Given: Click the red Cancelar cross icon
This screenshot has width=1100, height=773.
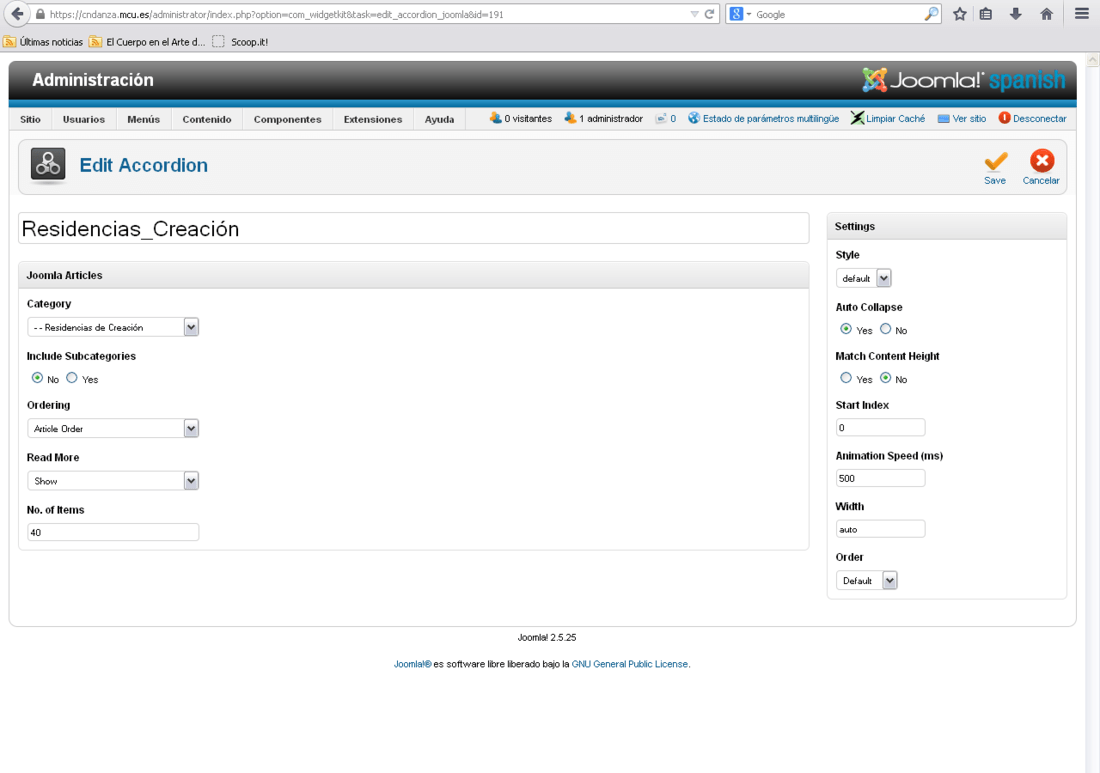Looking at the screenshot, I should [x=1042, y=161].
